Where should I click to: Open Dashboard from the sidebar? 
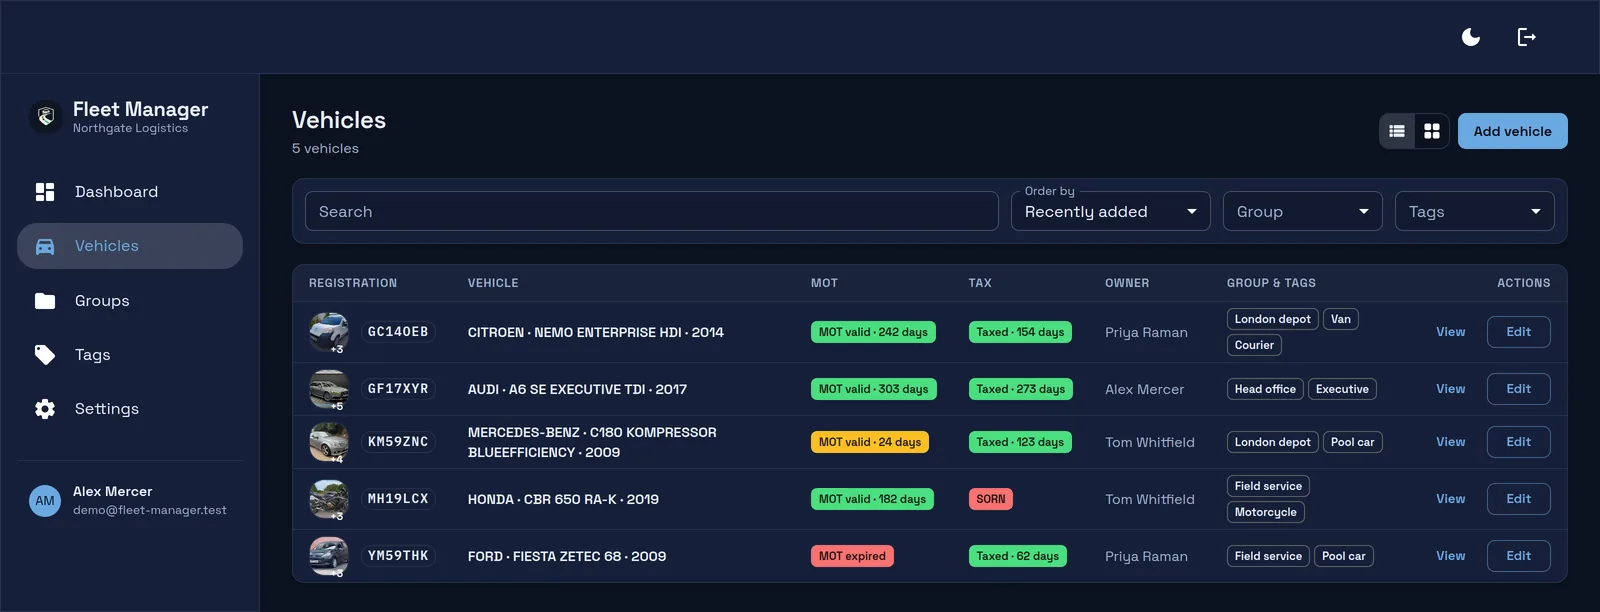[130, 192]
